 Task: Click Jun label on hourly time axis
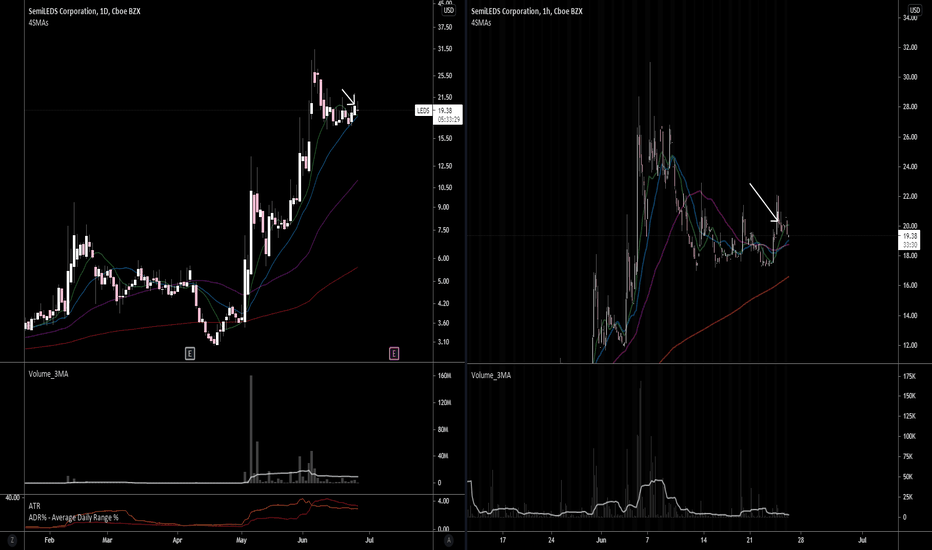[601, 540]
